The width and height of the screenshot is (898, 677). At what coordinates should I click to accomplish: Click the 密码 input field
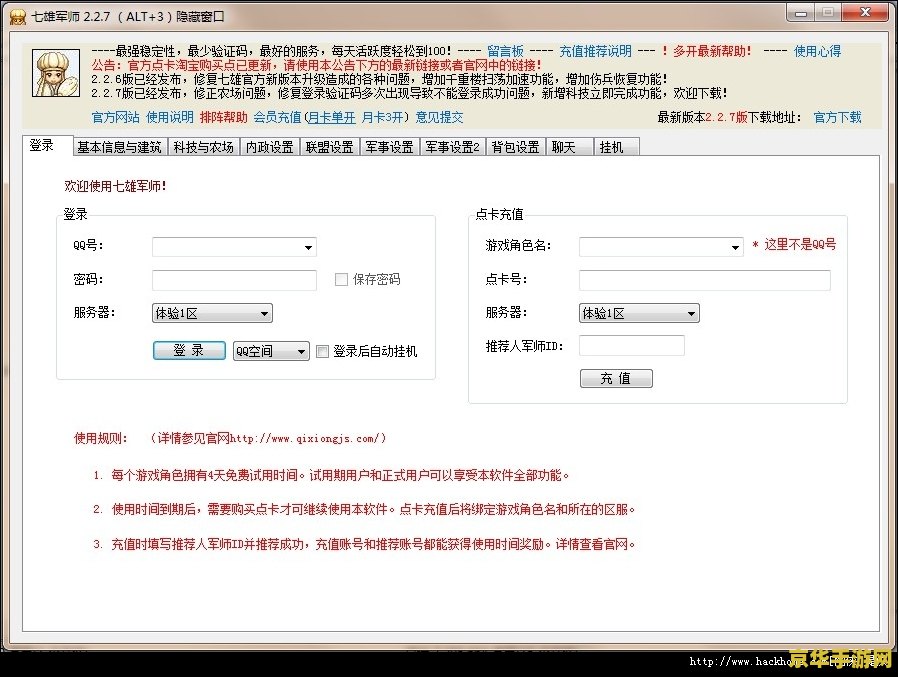pyautogui.click(x=234, y=280)
